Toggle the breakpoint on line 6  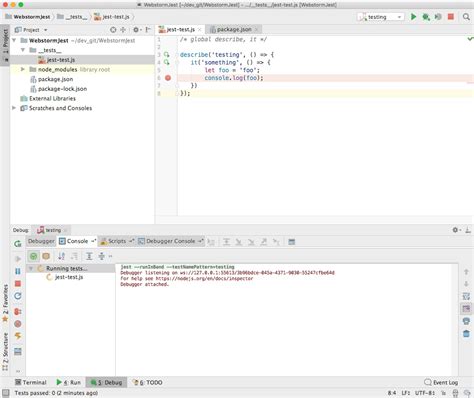coord(168,78)
